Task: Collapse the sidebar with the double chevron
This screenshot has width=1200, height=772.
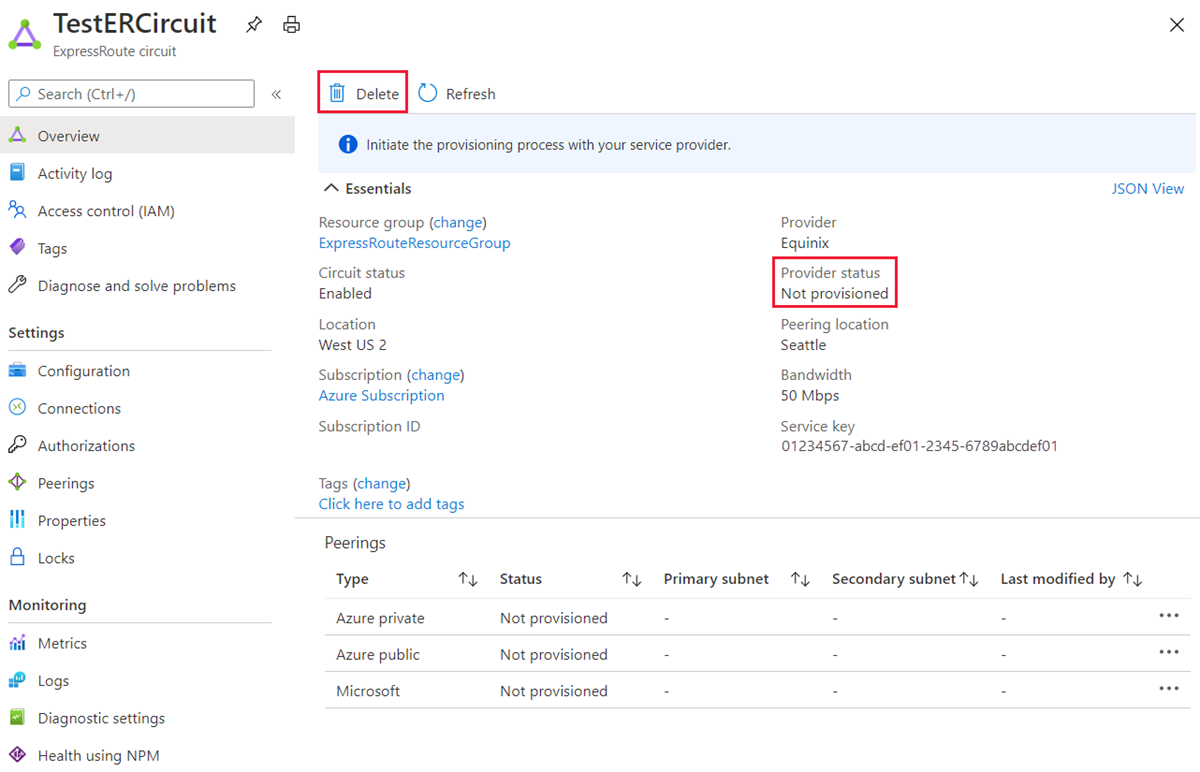Action: coord(276,93)
